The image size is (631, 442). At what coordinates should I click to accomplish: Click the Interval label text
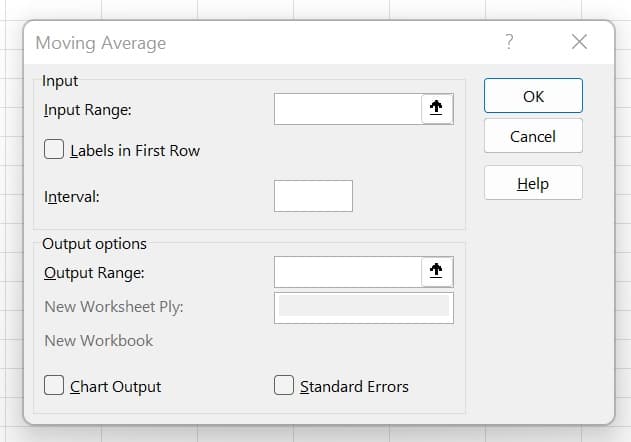pos(72,196)
